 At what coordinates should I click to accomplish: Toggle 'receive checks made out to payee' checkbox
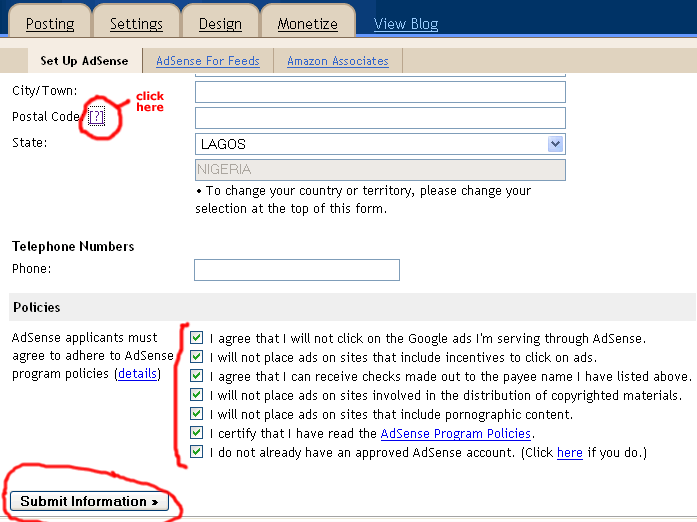tap(196, 376)
